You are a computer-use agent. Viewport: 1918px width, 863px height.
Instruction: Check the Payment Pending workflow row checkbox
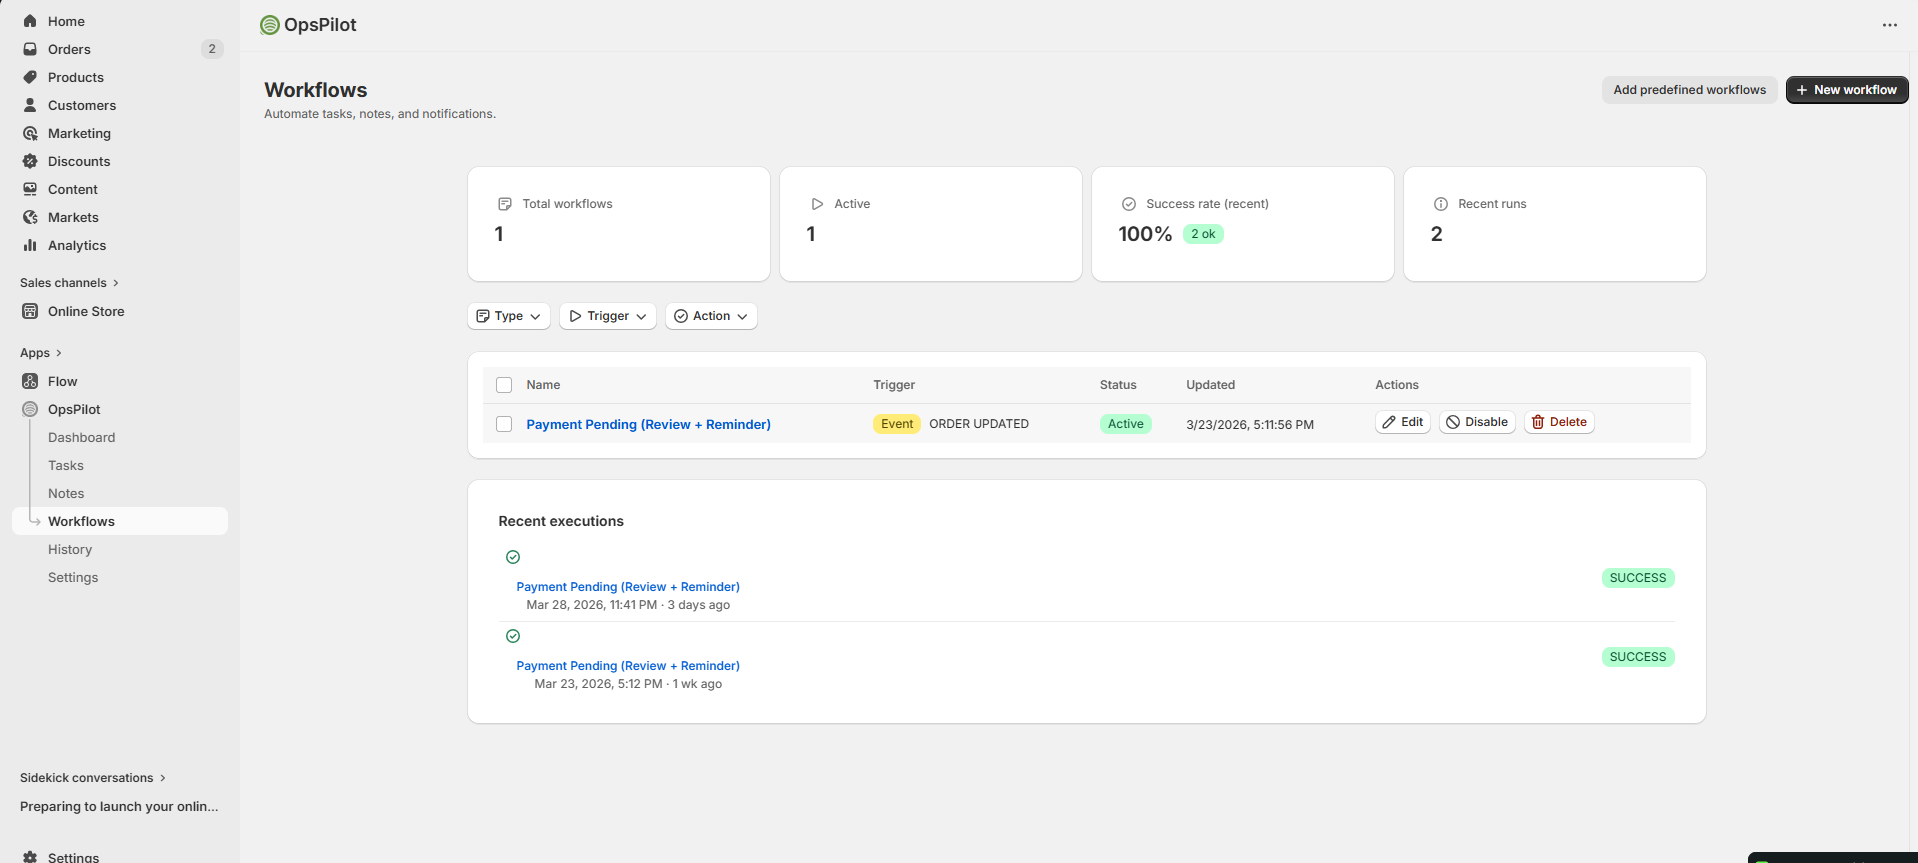pyautogui.click(x=504, y=424)
